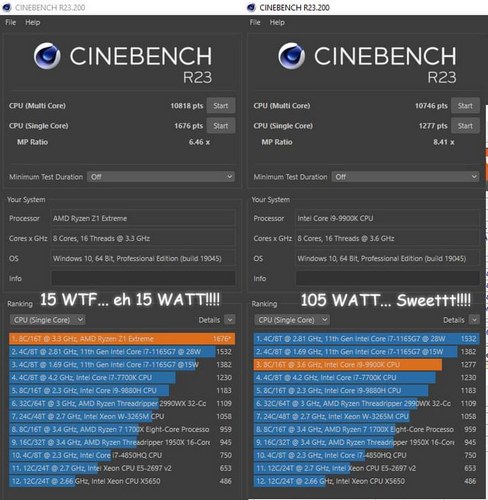The image size is (488, 500).
Task: Select i7-1165G7 @ 28W row in the right ranking
Action: [366, 339]
